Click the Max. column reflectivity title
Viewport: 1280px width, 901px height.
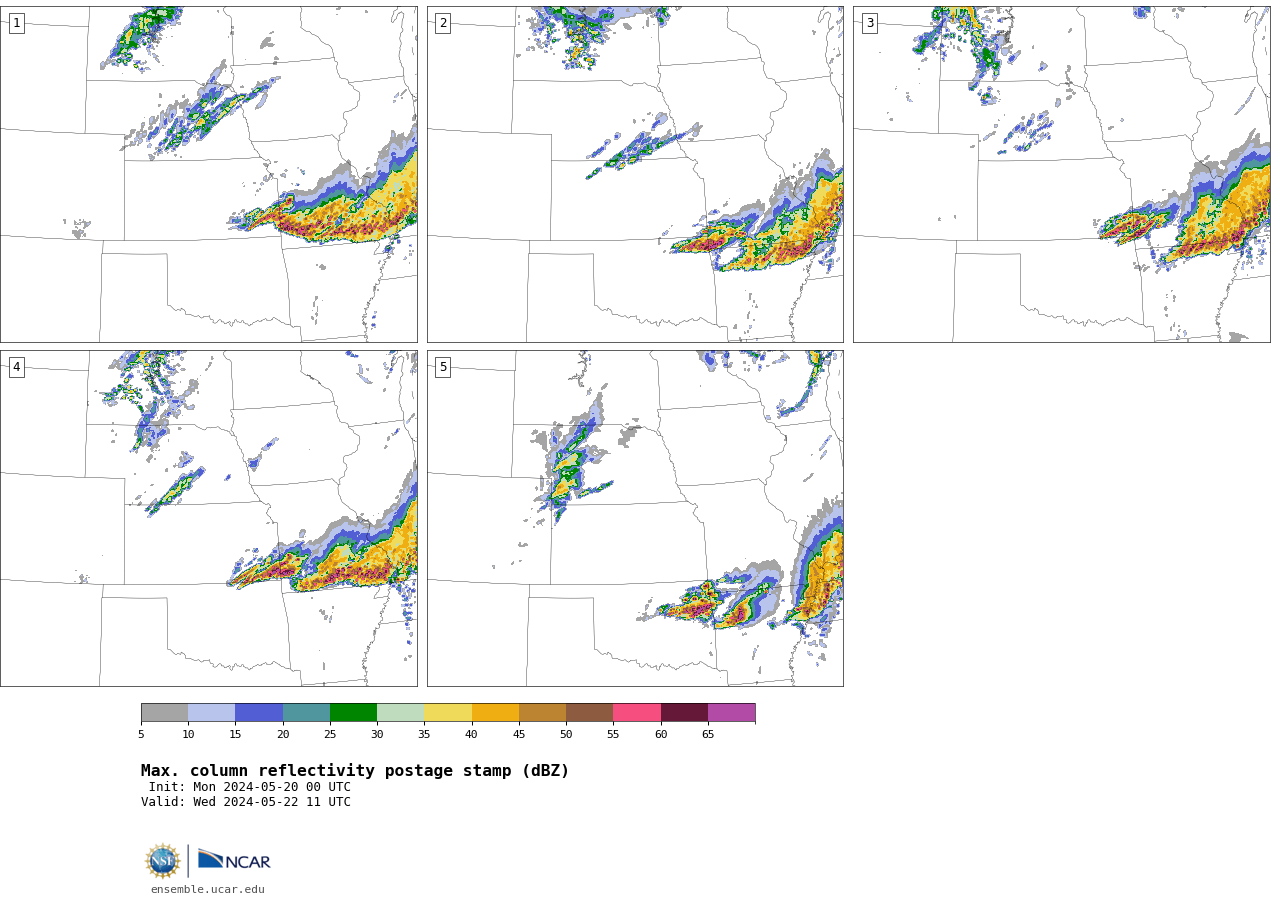pyautogui.click(x=355, y=771)
